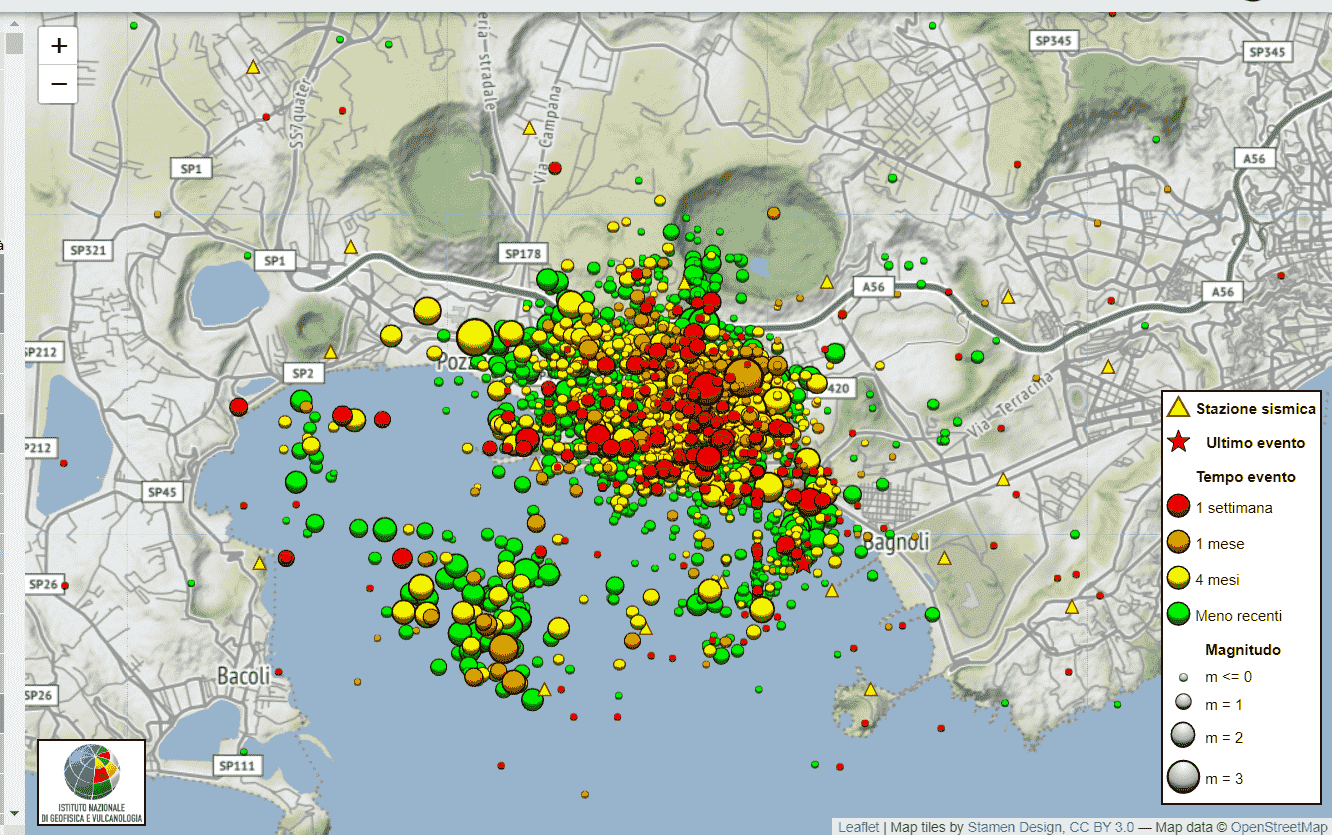Screen dimensions: 1332x835
Task: Select the red star last-event marker near Bagnoli
Action: click(803, 563)
